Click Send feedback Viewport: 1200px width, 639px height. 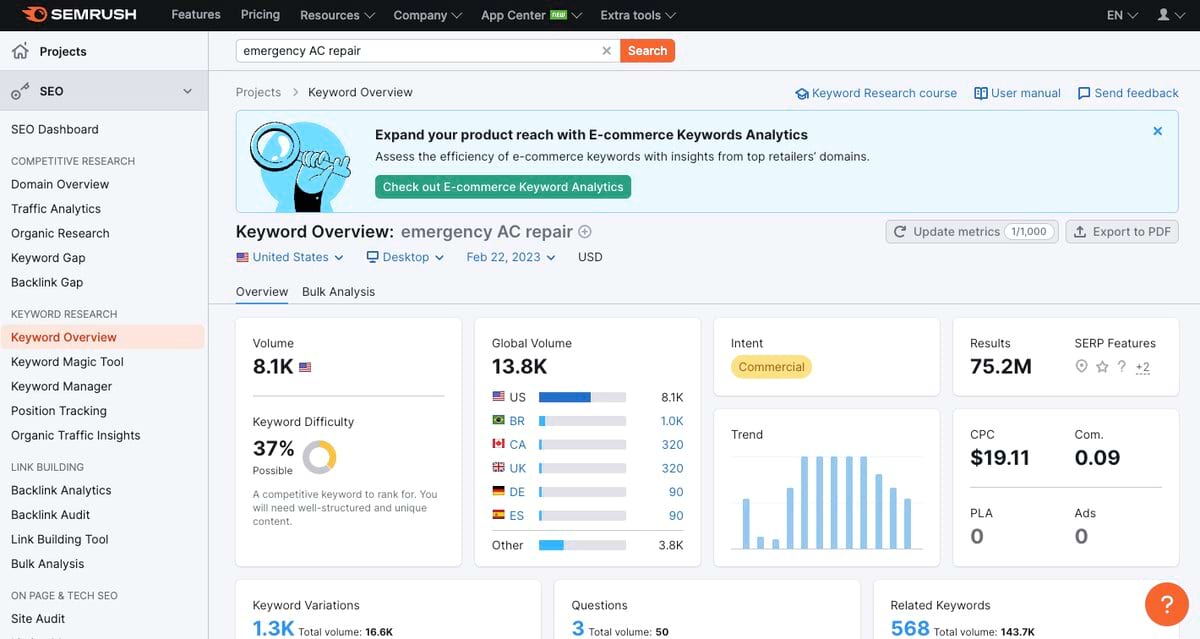pos(1128,93)
